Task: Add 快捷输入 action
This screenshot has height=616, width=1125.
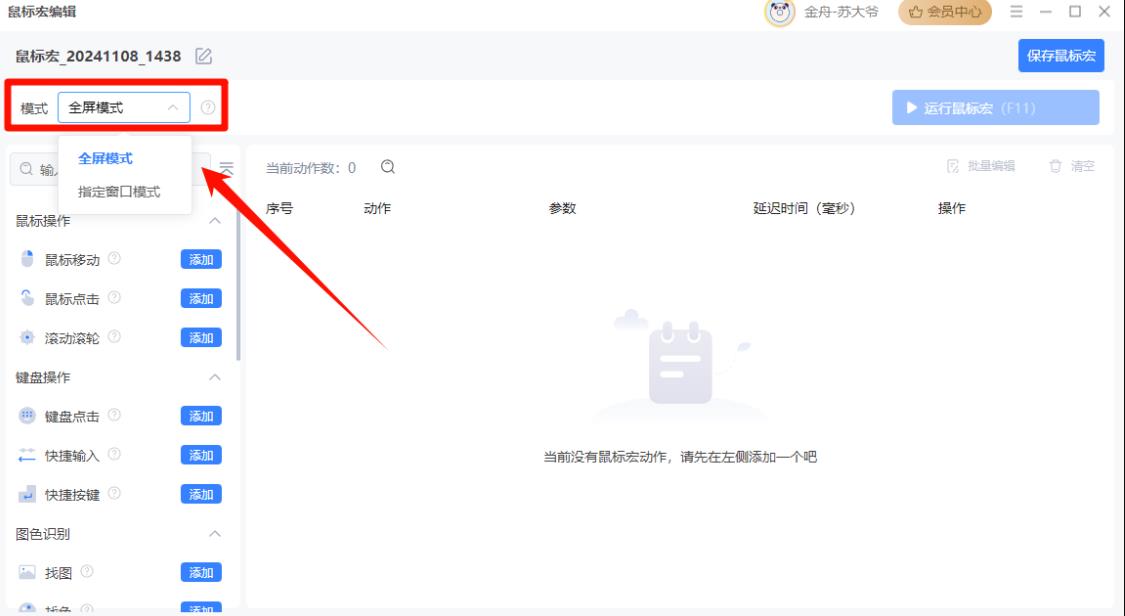Action: (x=201, y=455)
